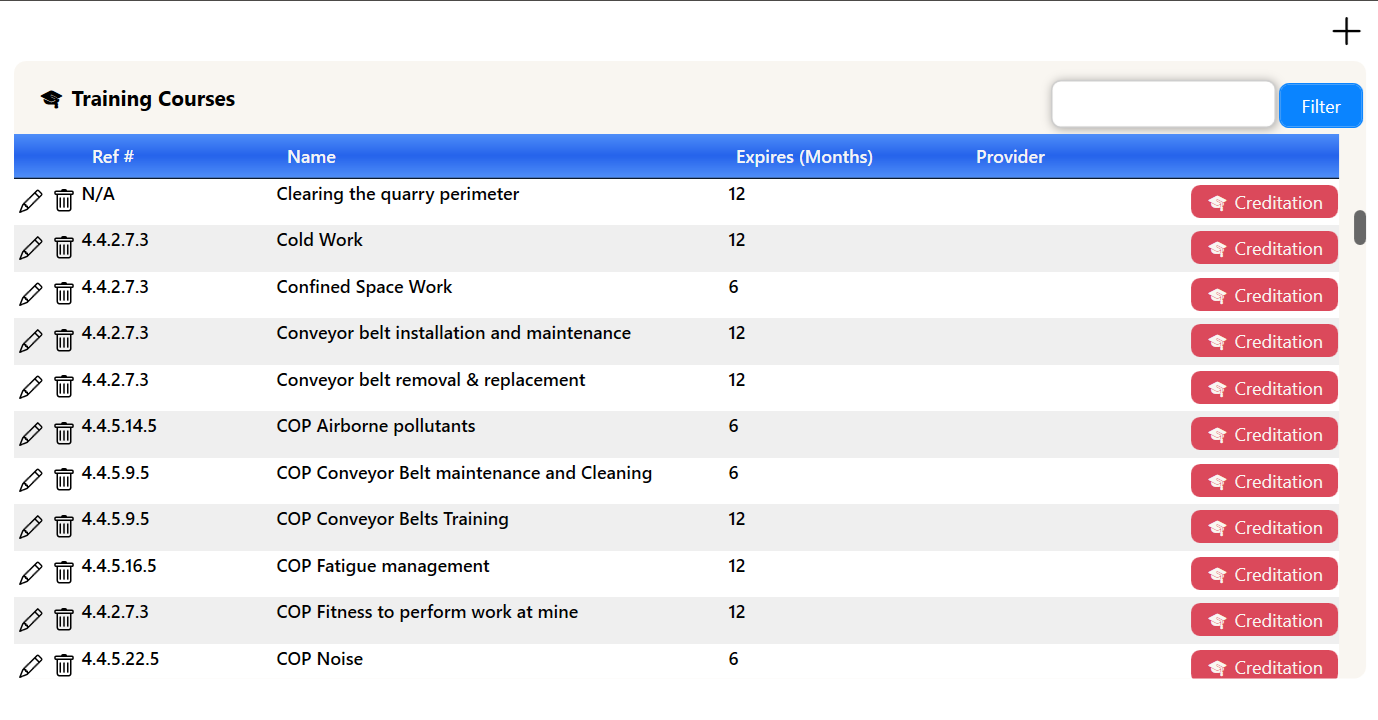This screenshot has height=720, width=1378.
Task: Delete Conveyor belt installation and maintenance course
Action: (x=64, y=341)
